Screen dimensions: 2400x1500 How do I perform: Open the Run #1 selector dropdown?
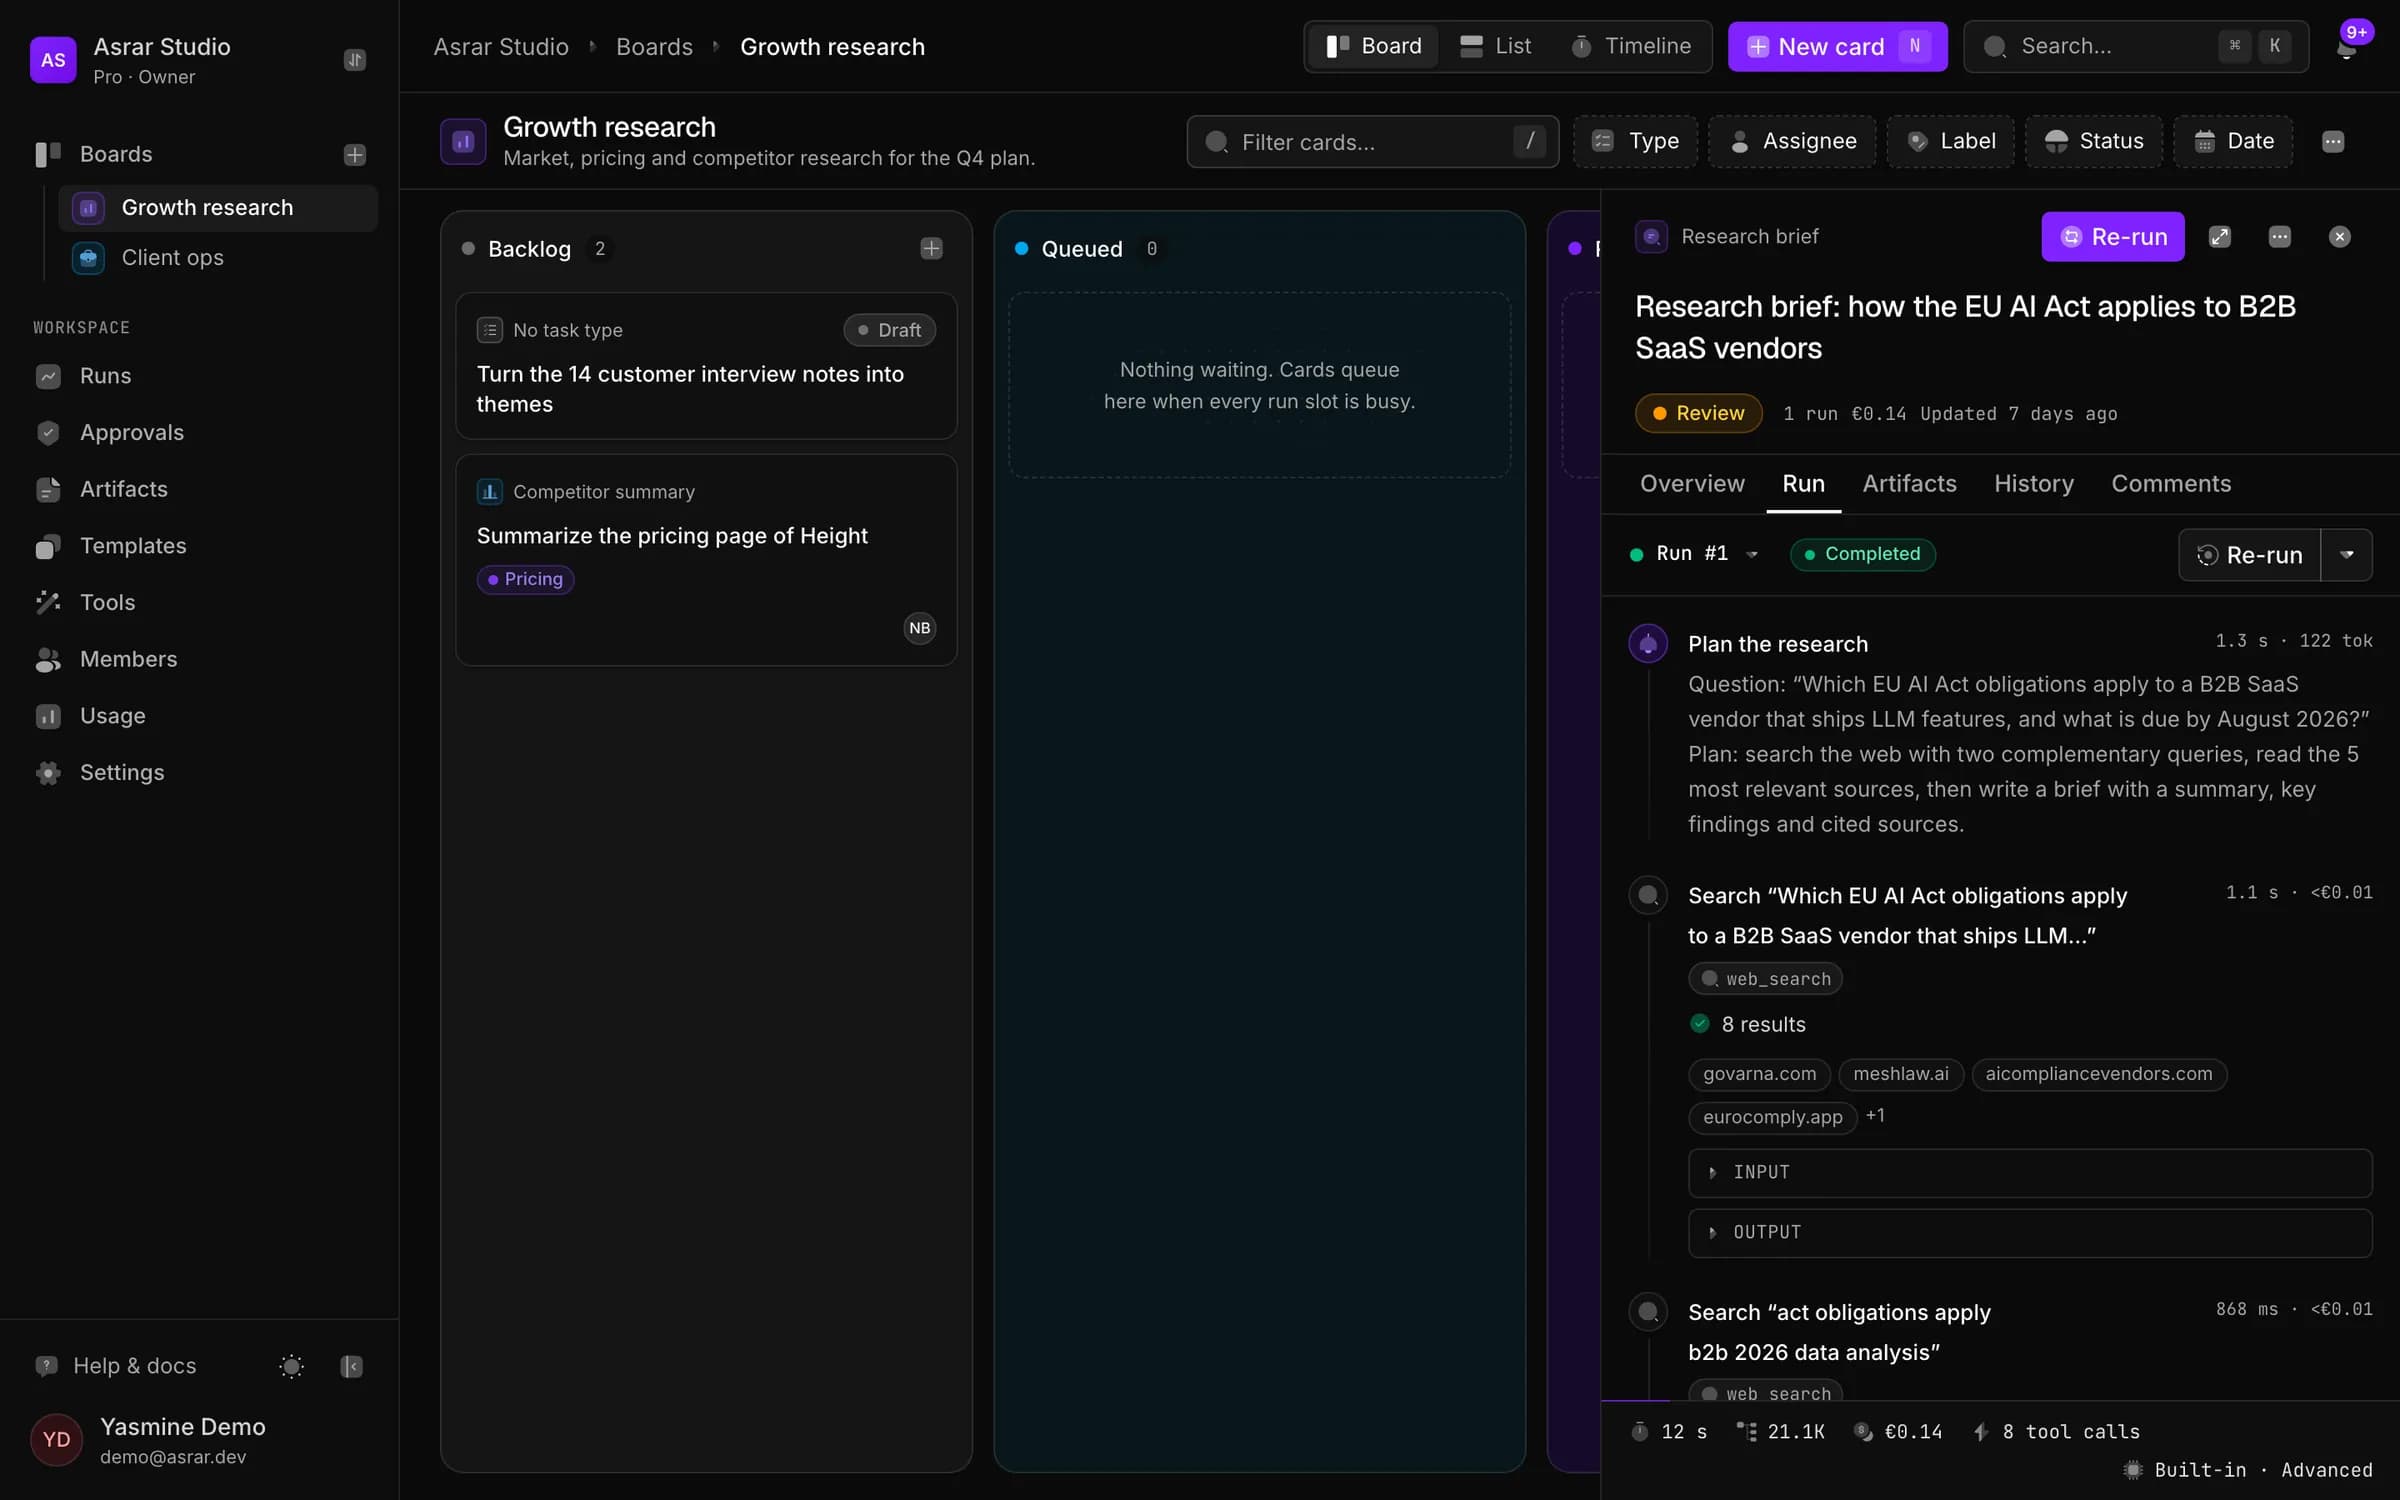[1693, 554]
